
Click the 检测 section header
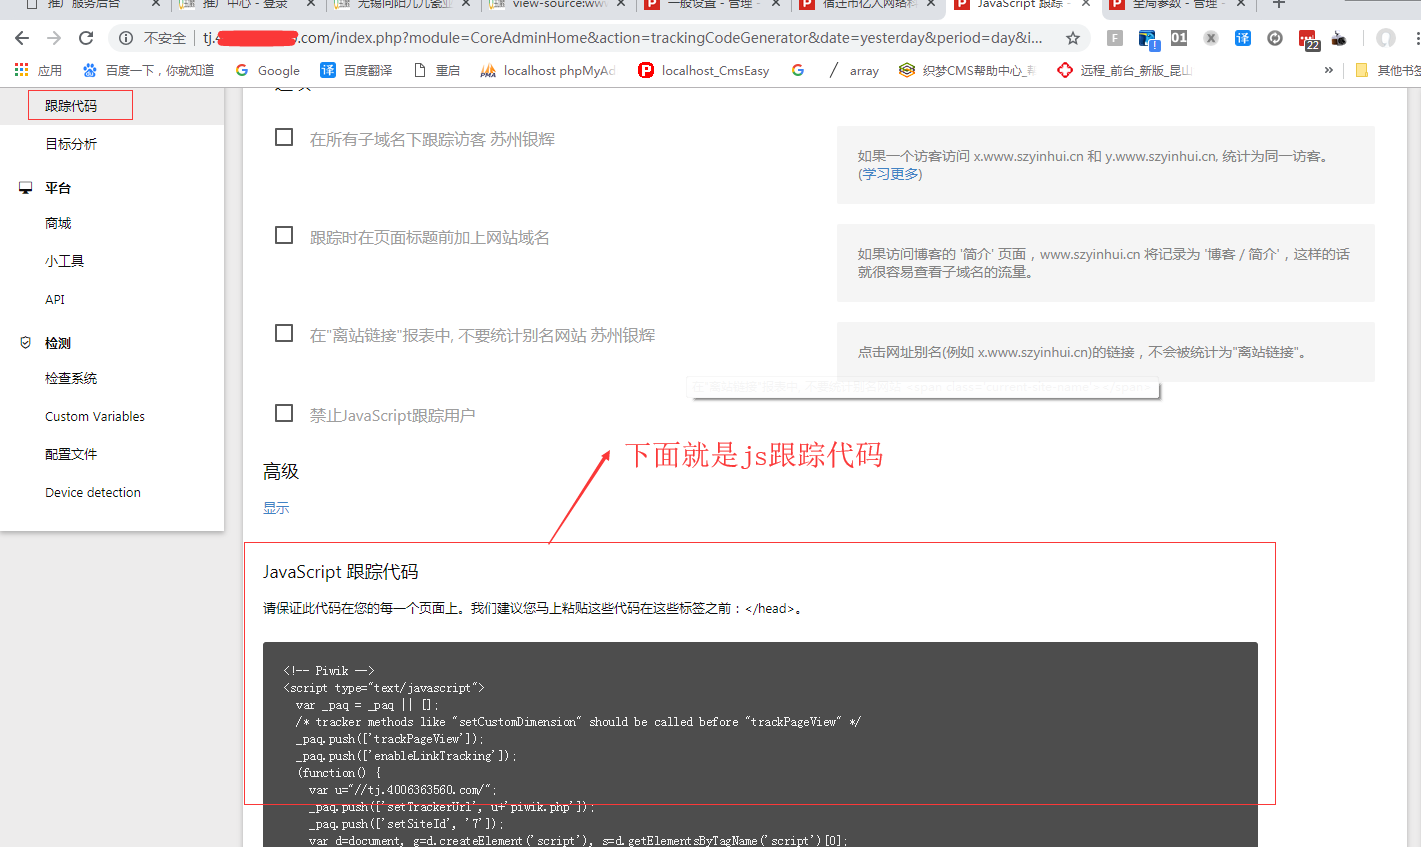58,343
